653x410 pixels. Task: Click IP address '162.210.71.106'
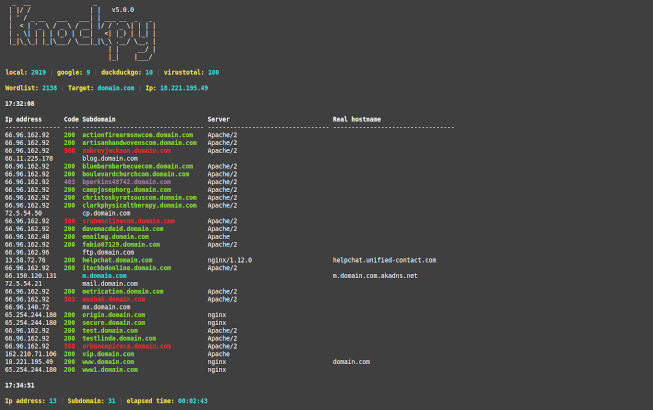pos(30,354)
